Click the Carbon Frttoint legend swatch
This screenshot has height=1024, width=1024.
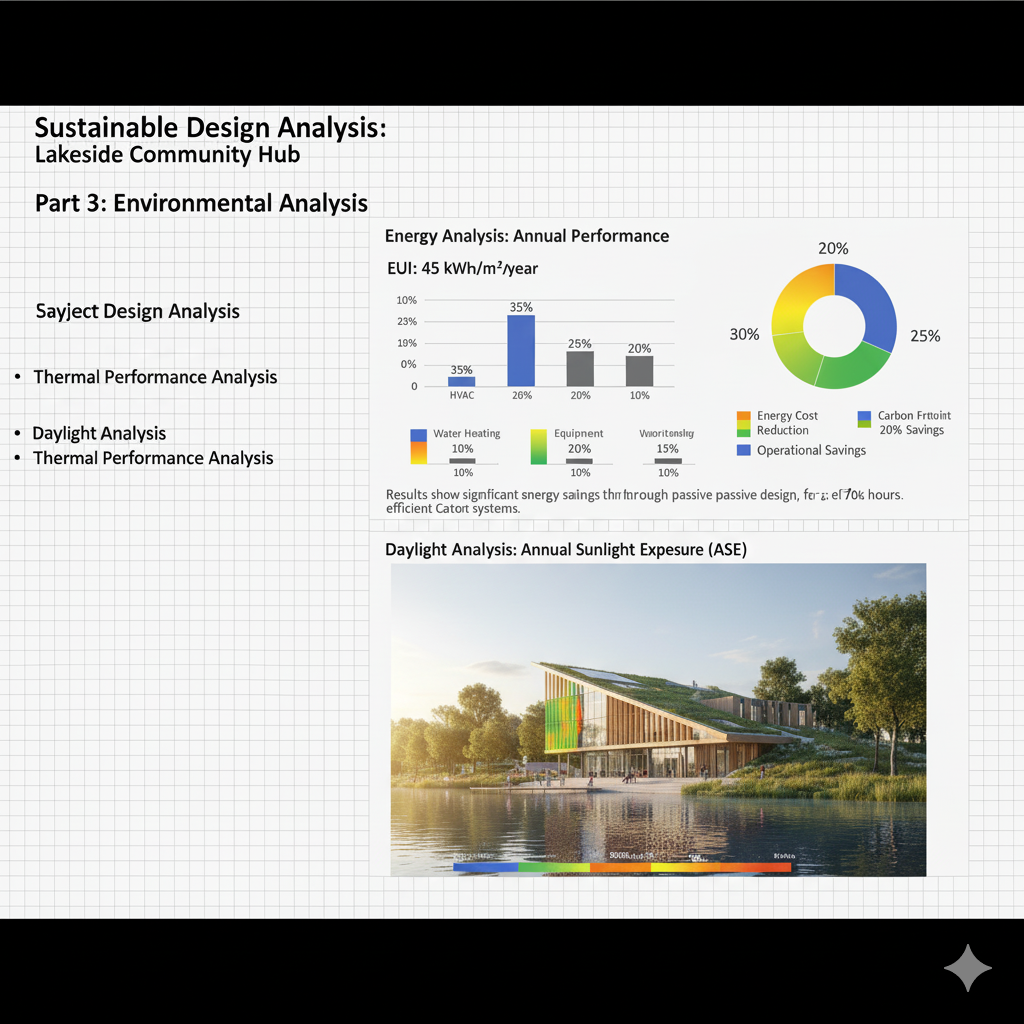pyautogui.click(x=864, y=419)
